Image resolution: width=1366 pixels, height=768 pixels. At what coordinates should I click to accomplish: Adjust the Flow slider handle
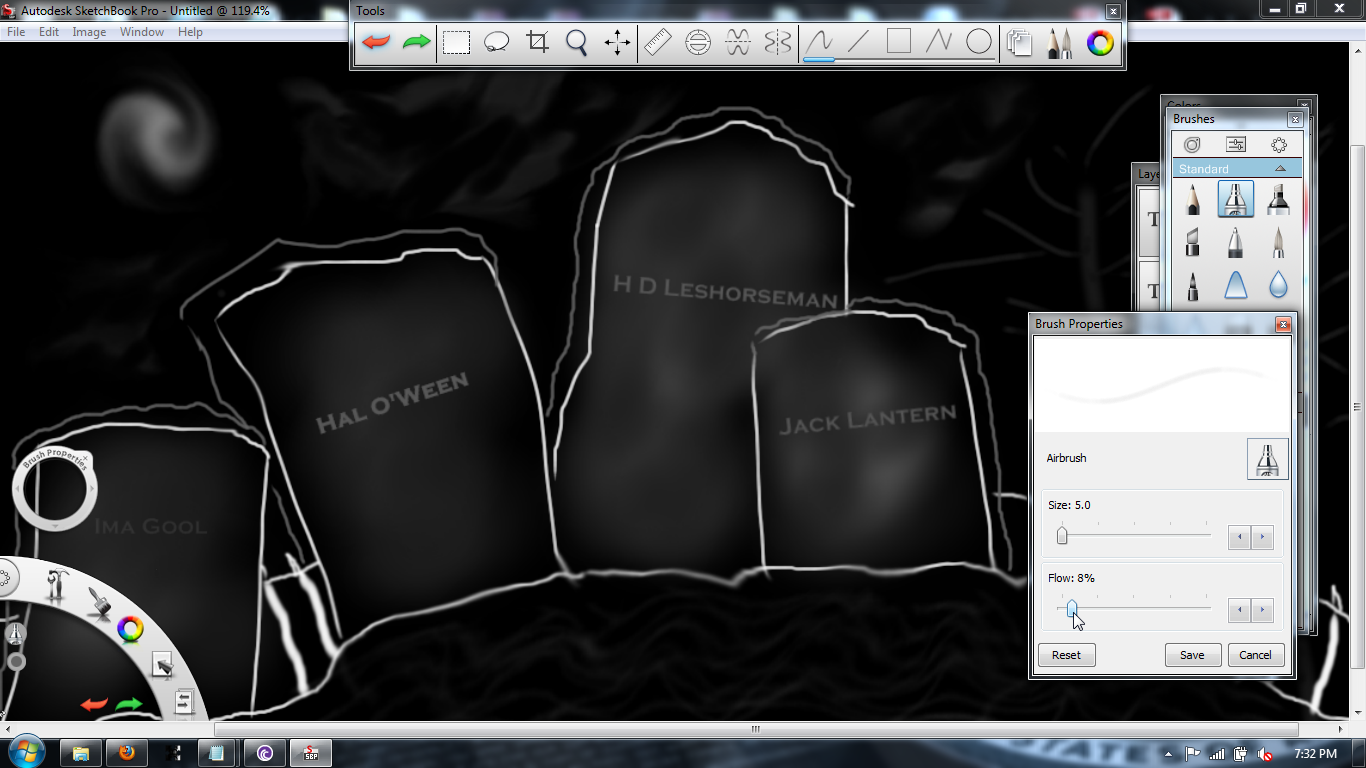(x=1072, y=608)
